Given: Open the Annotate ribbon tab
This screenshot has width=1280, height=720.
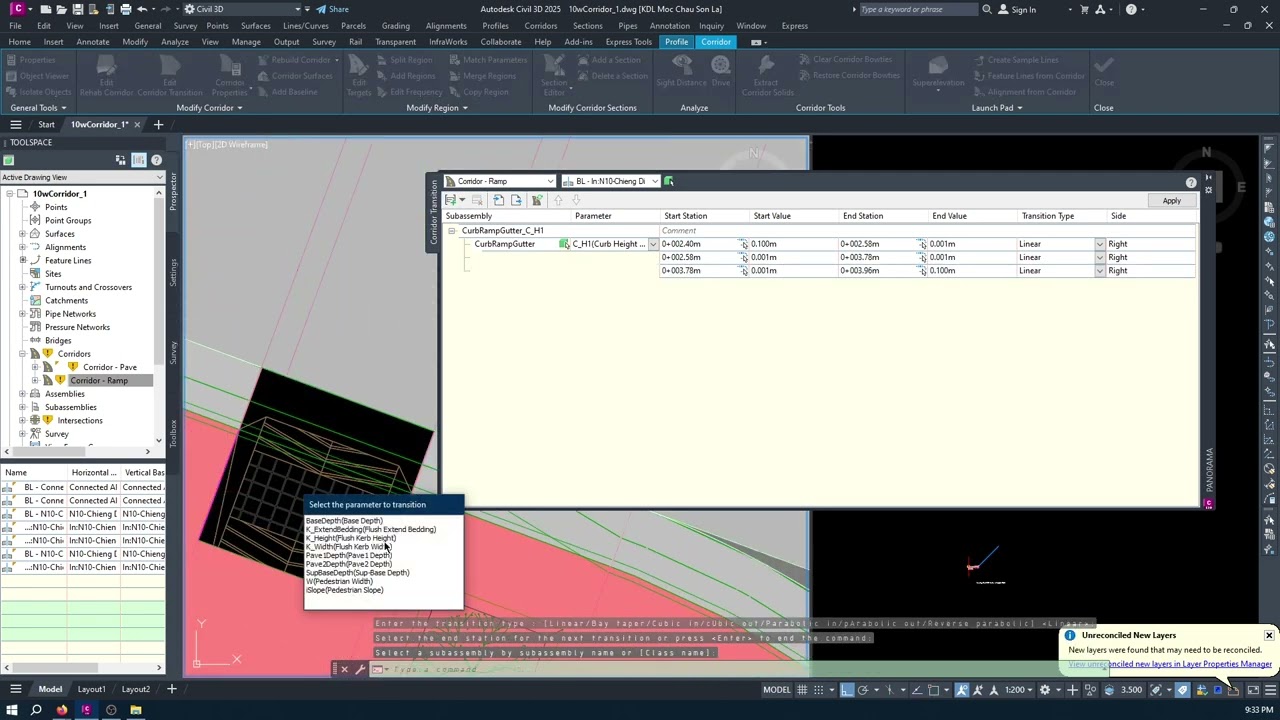Looking at the screenshot, I should pyautogui.click(x=93, y=42).
